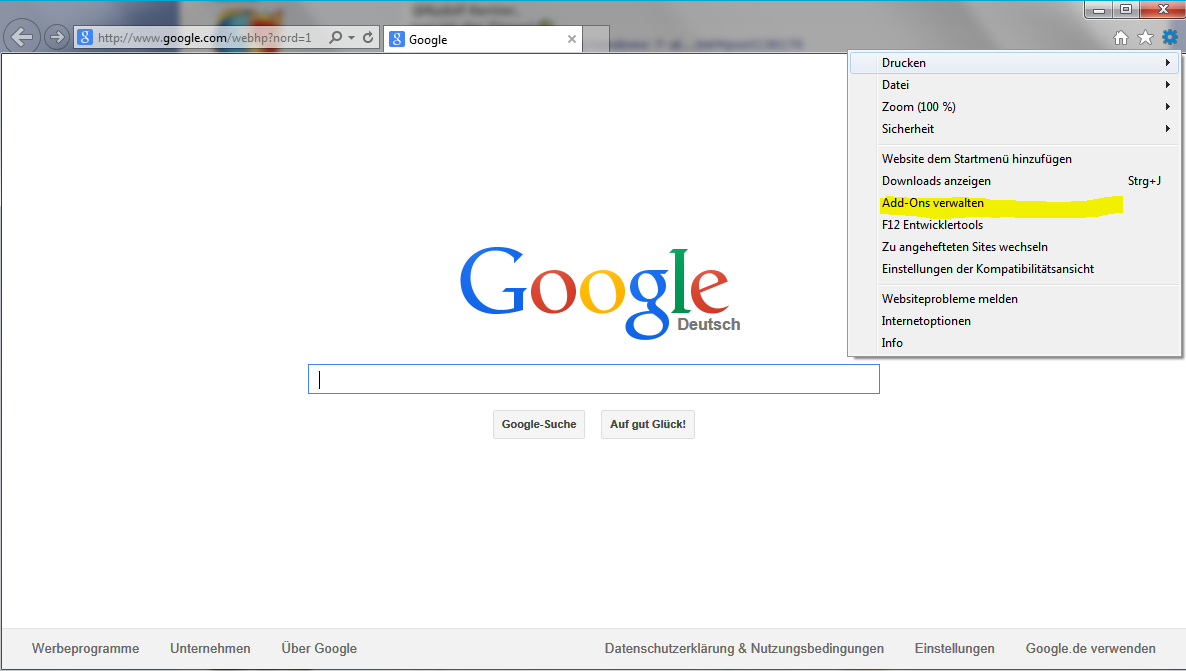Select Website dem Startmenü hinzufügen
This screenshot has height=671, width=1186.
[1014, 159]
